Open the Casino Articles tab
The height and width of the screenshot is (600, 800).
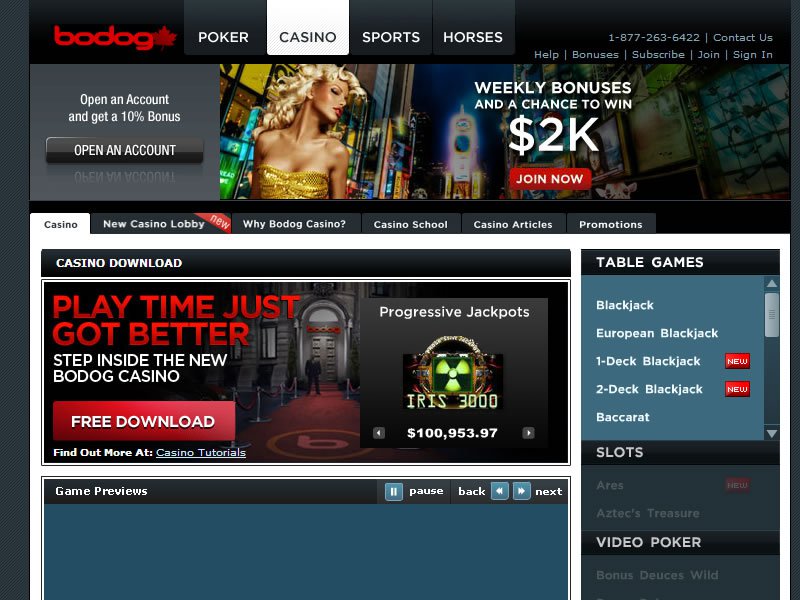(x=513, y=223)
